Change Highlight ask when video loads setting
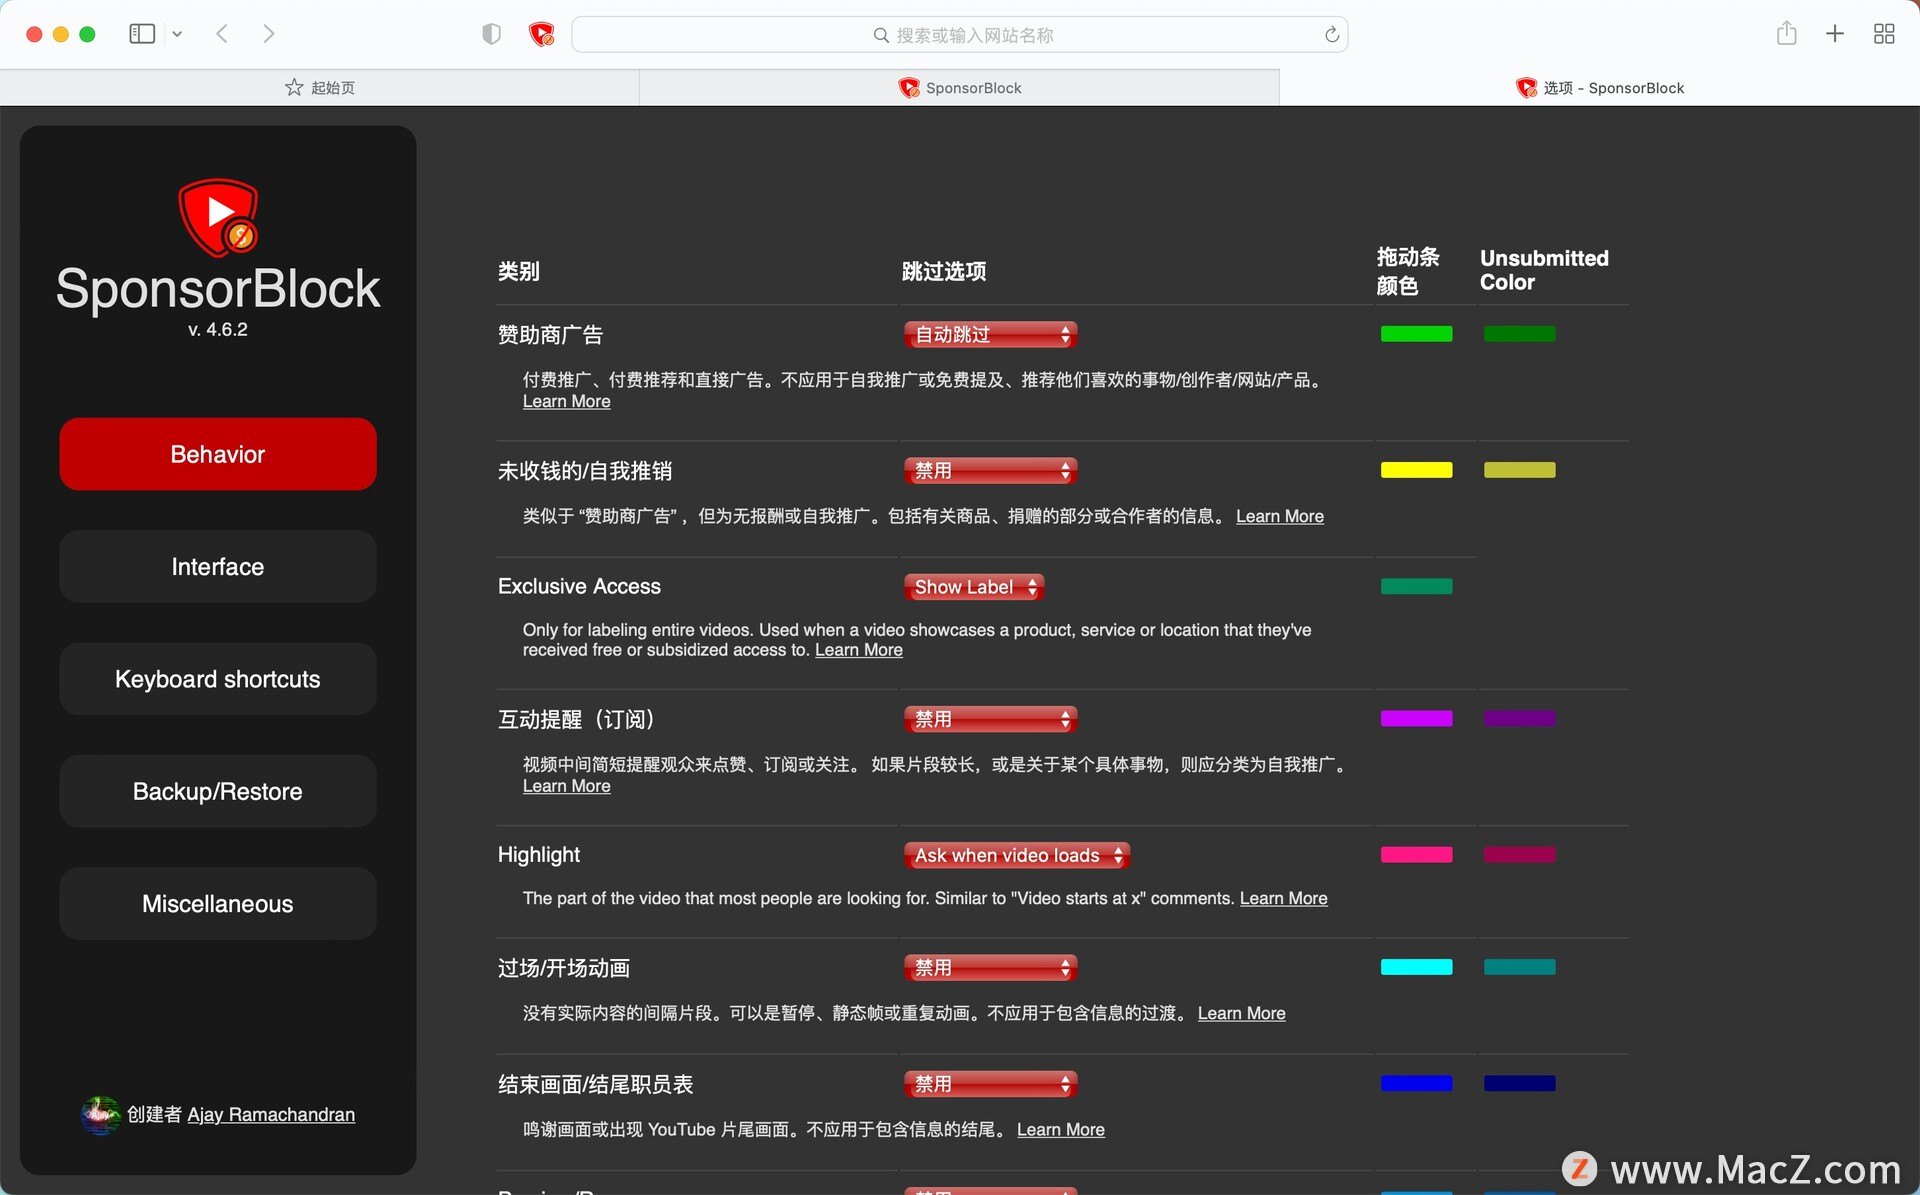This screenshot has height=1195, width=1920. (1013, 855)
